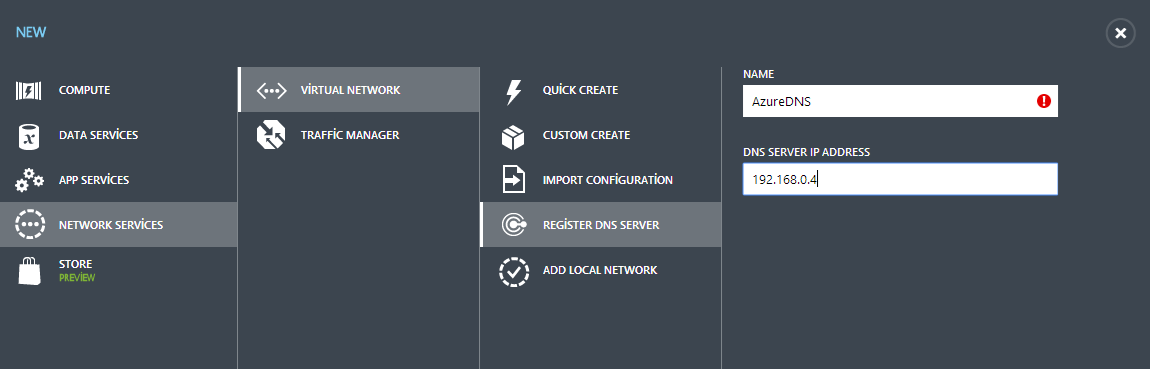Click the Network Services dotted circle icon

(29, 224)
